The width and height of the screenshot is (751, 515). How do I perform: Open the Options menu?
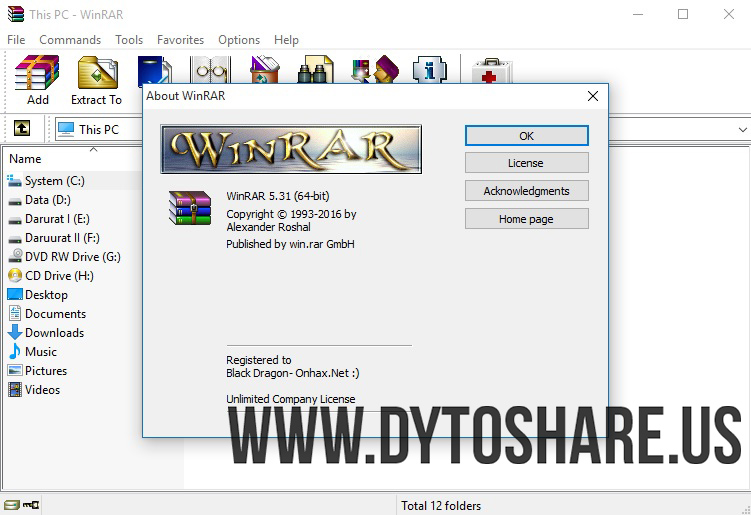239,40
